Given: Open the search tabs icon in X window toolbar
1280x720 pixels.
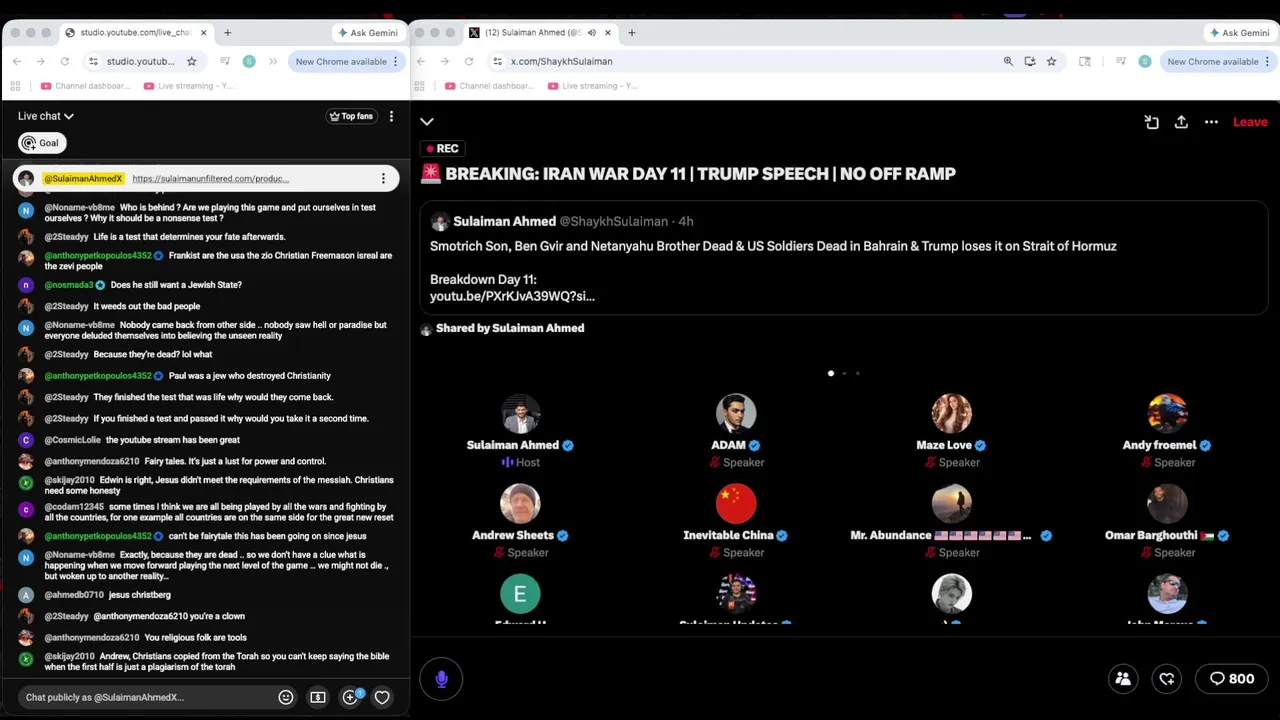Looking at the screenshot, I should pyautogui.click(x=1085, y=61).
